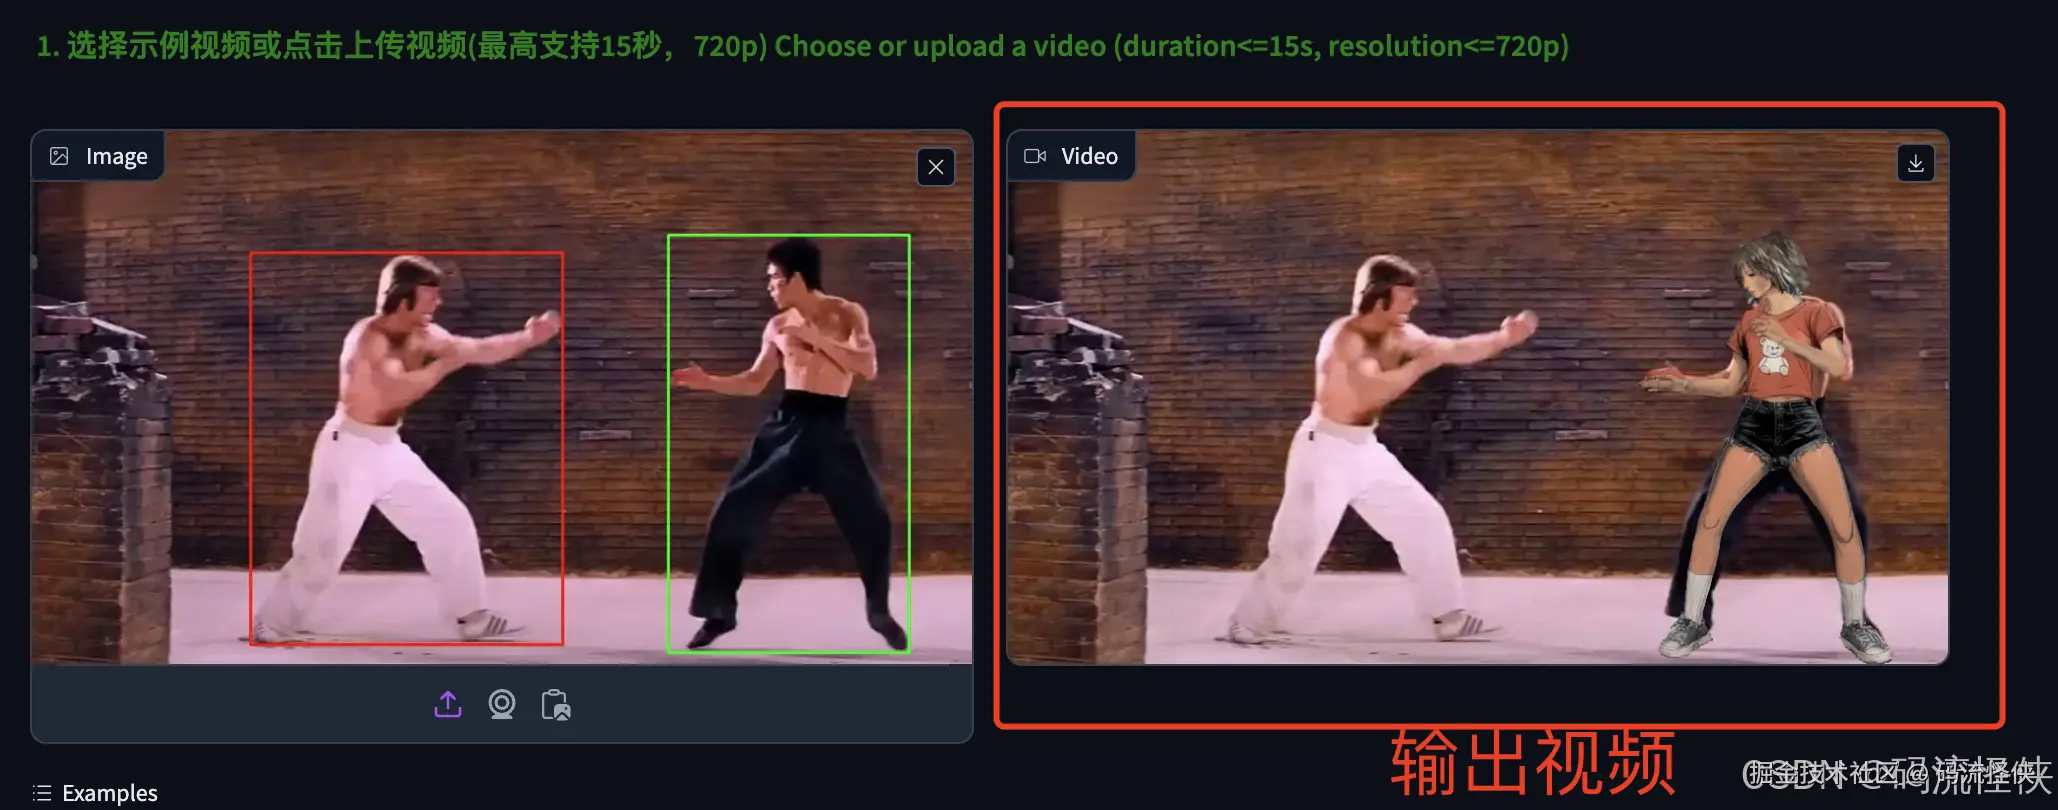Select the Image label tab

point(98,156)
